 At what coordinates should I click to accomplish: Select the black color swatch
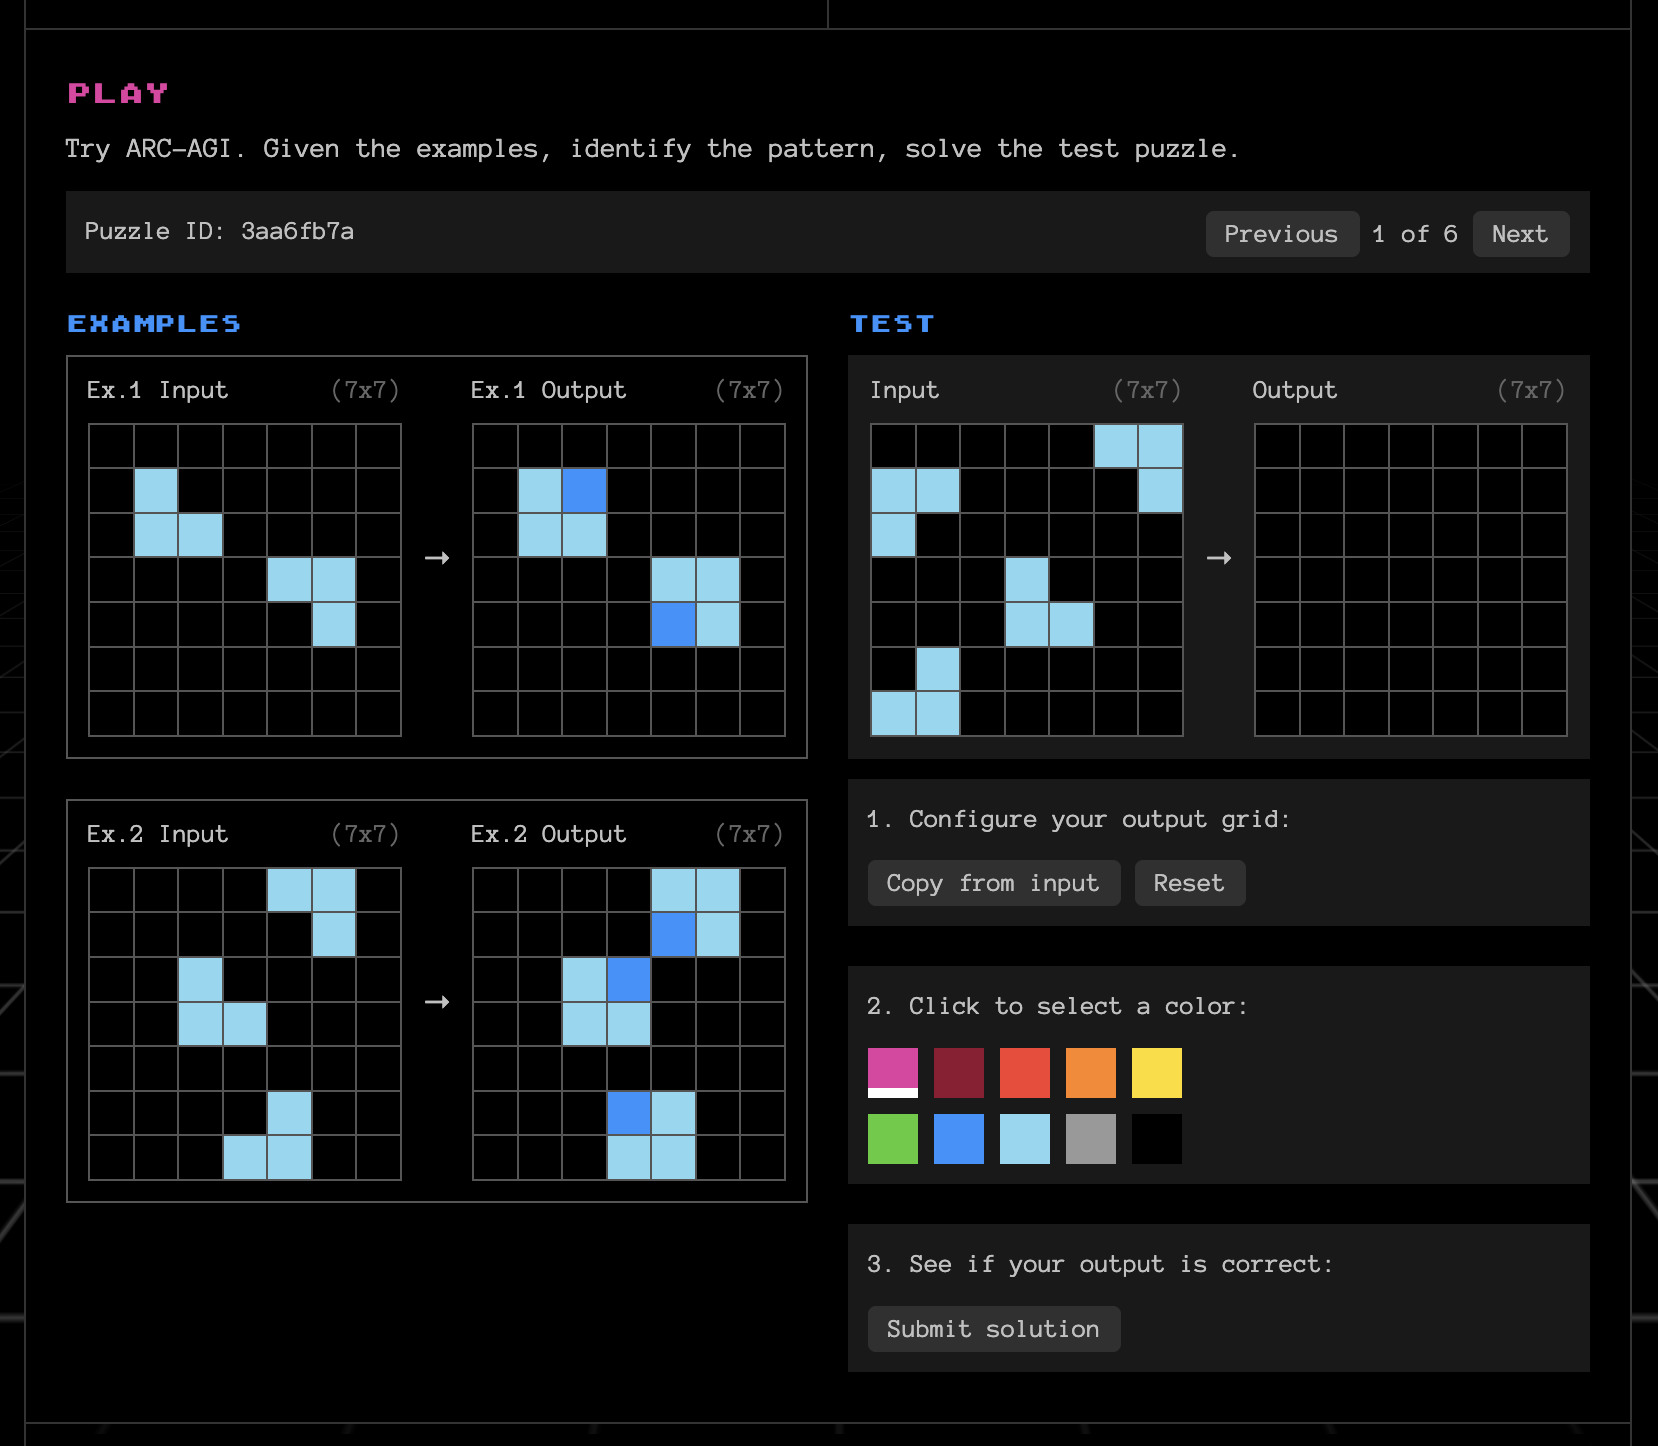pos(1156,1138)
